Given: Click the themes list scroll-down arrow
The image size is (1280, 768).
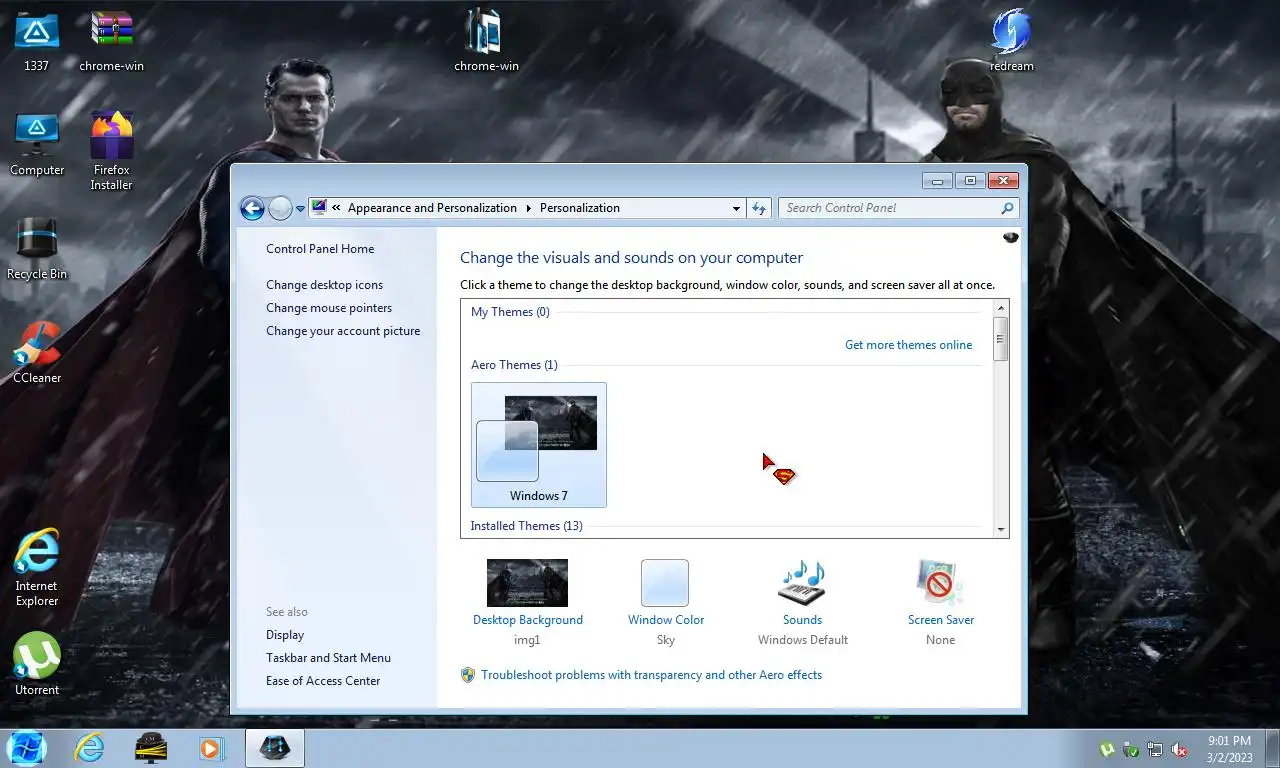Looking at the screenshot, I should (1000, 529).
